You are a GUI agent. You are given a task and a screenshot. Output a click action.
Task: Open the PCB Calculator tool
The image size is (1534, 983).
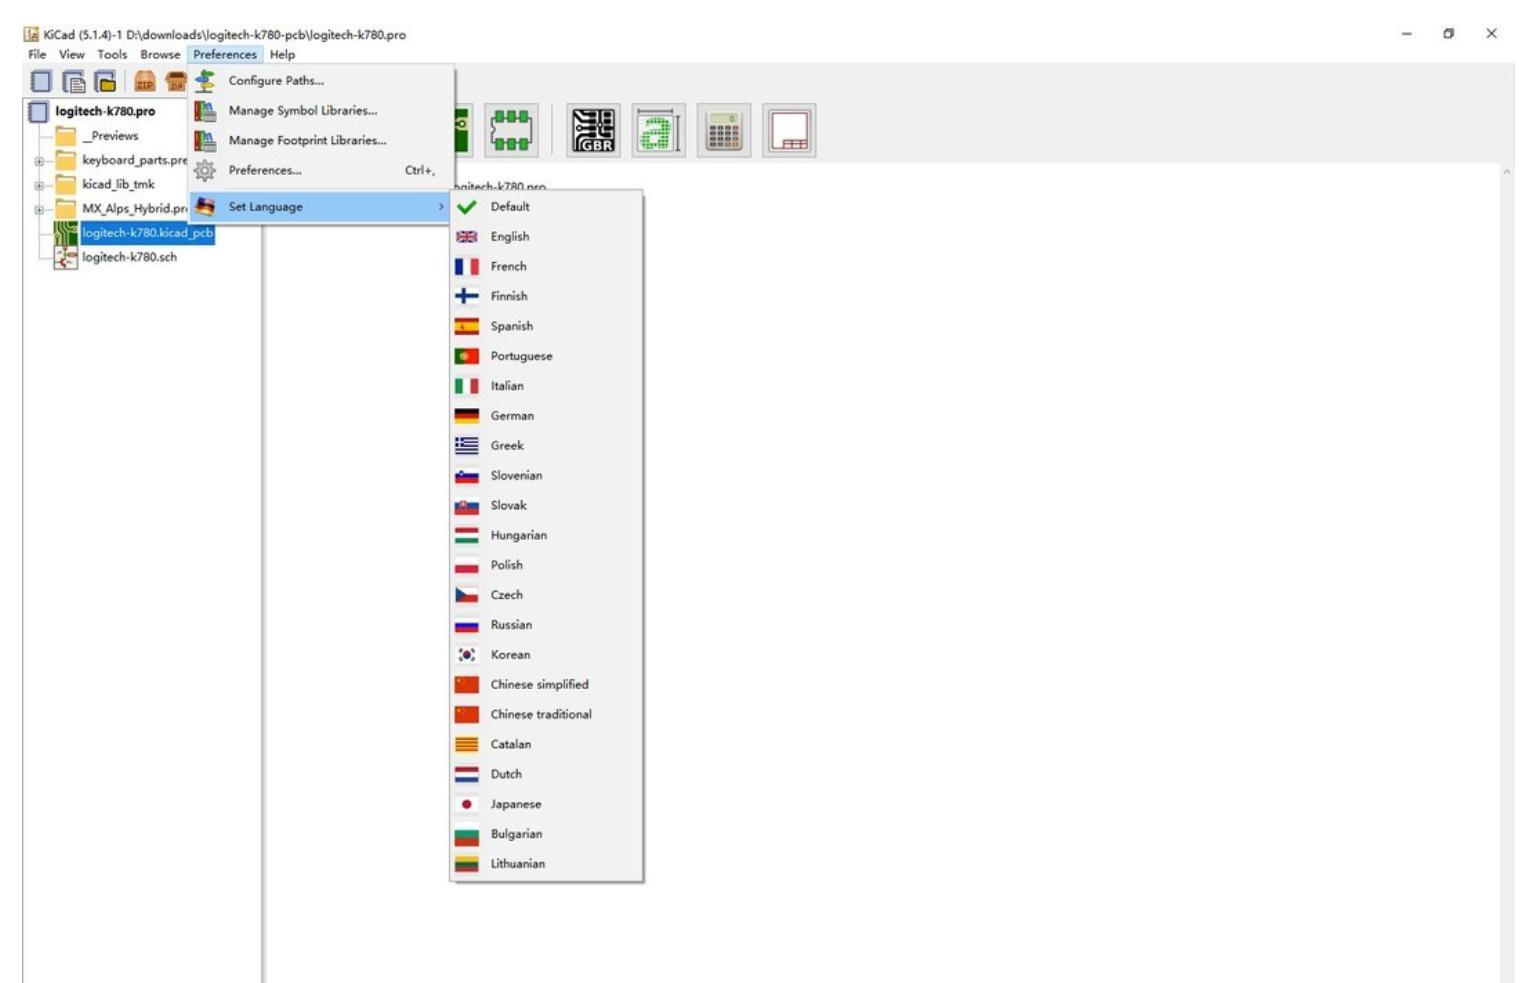click(x=723, y=131)
